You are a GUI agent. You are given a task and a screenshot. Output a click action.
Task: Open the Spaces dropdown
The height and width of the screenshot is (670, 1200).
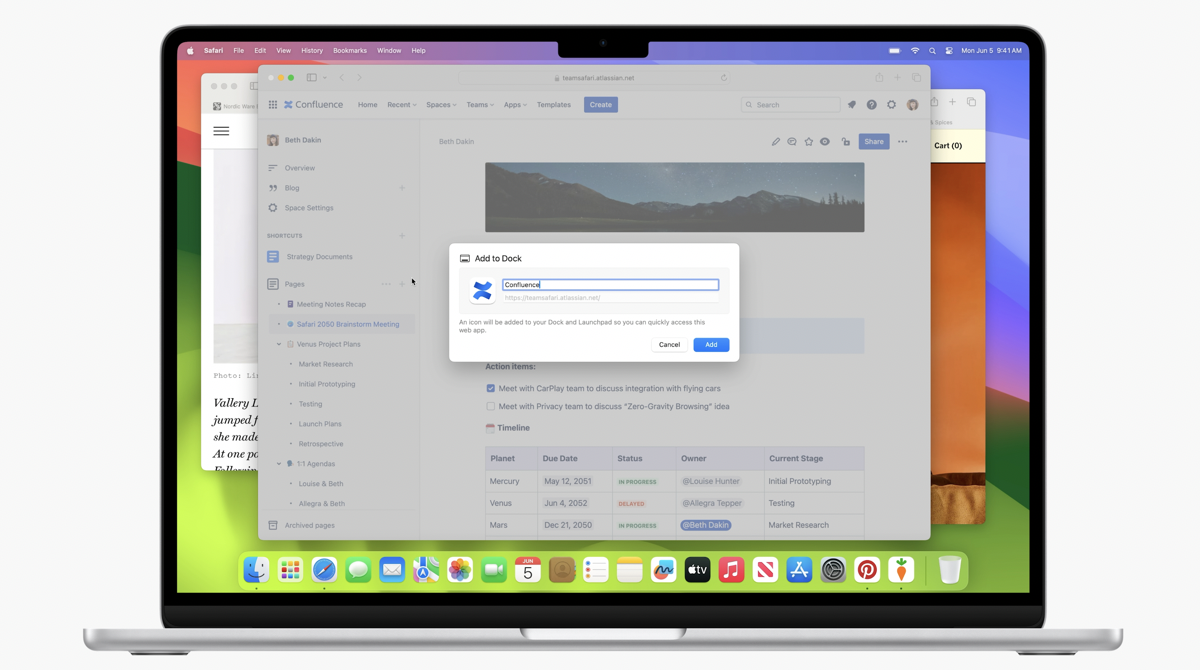(x=441, y=105)
